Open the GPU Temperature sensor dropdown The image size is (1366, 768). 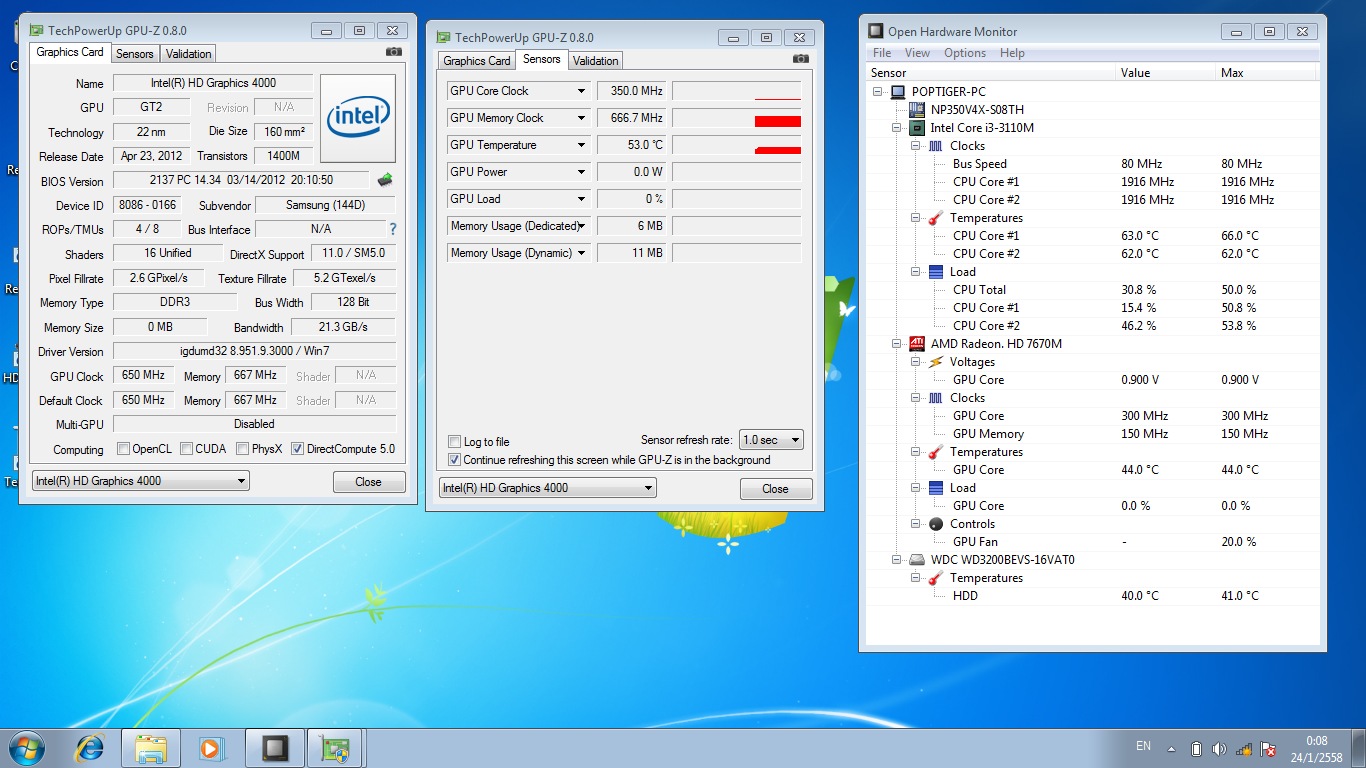pos(581,145)
